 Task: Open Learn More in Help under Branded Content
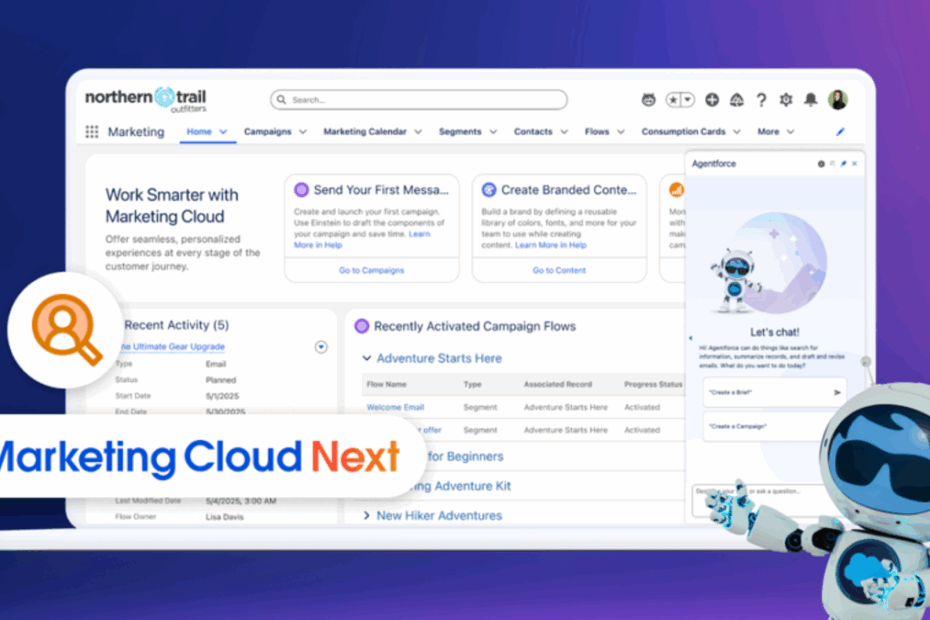pyautogui.click(x=550, y=245)
